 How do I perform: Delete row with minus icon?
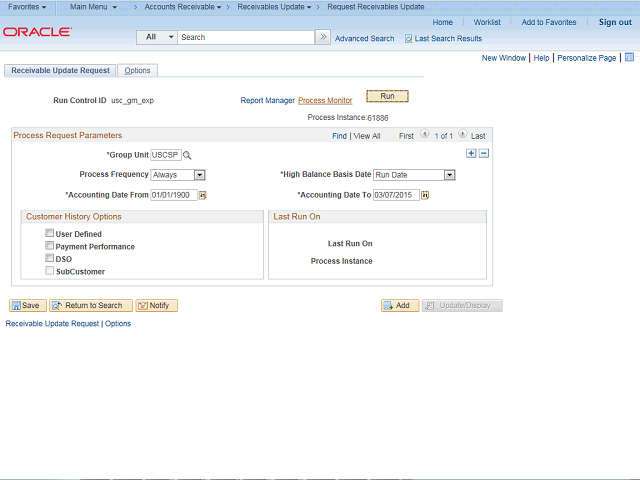point(484,153)
